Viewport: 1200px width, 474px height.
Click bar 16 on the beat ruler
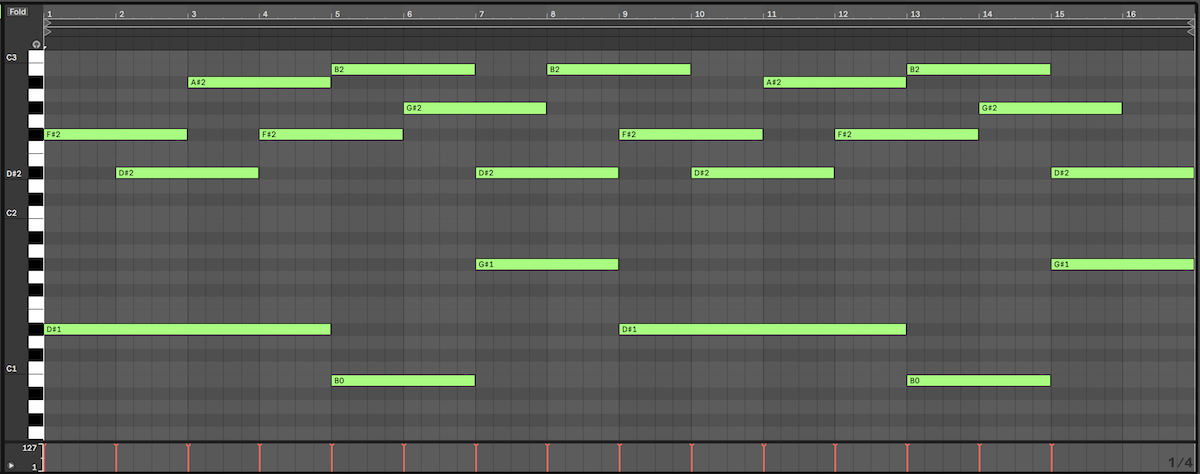point(1130,13)
